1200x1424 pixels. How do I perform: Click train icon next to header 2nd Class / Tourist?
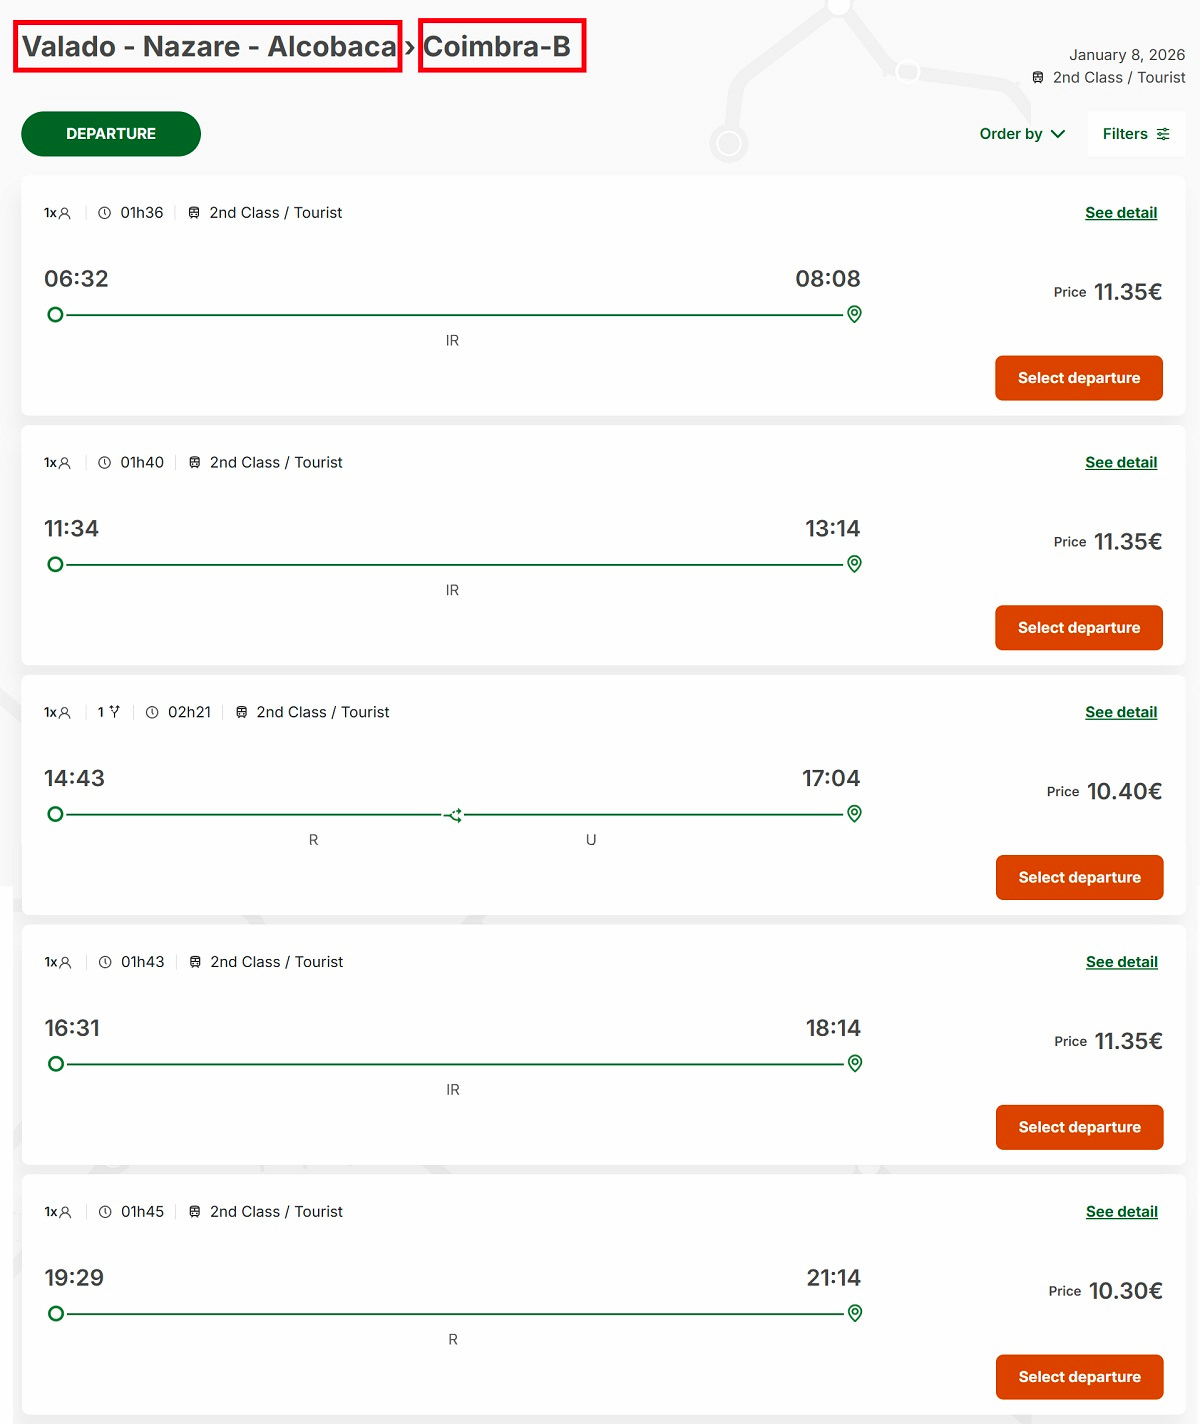(x=1038, y=77)
